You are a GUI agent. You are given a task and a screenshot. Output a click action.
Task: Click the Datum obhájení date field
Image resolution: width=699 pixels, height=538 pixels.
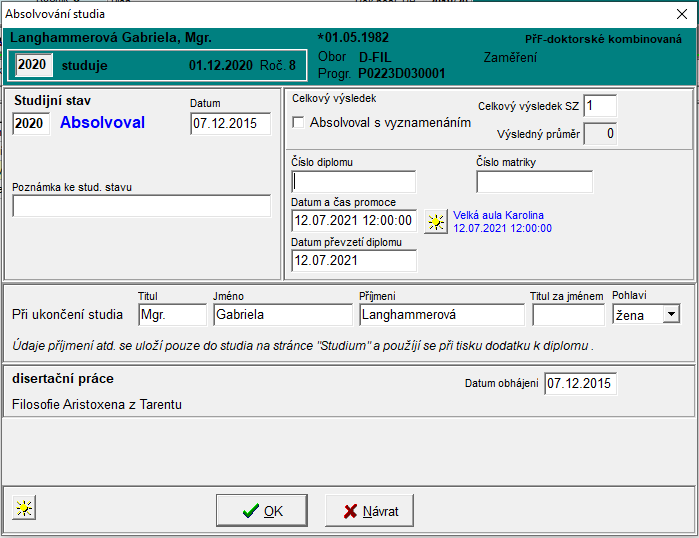click(581, 384)
